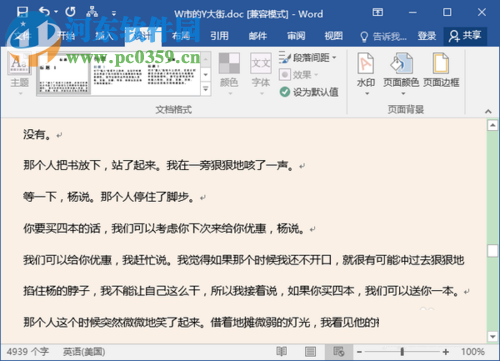The height and width of the screenshot is (361, 500).
Task: Click the zoom slider handle
Action: pos(402,352)
